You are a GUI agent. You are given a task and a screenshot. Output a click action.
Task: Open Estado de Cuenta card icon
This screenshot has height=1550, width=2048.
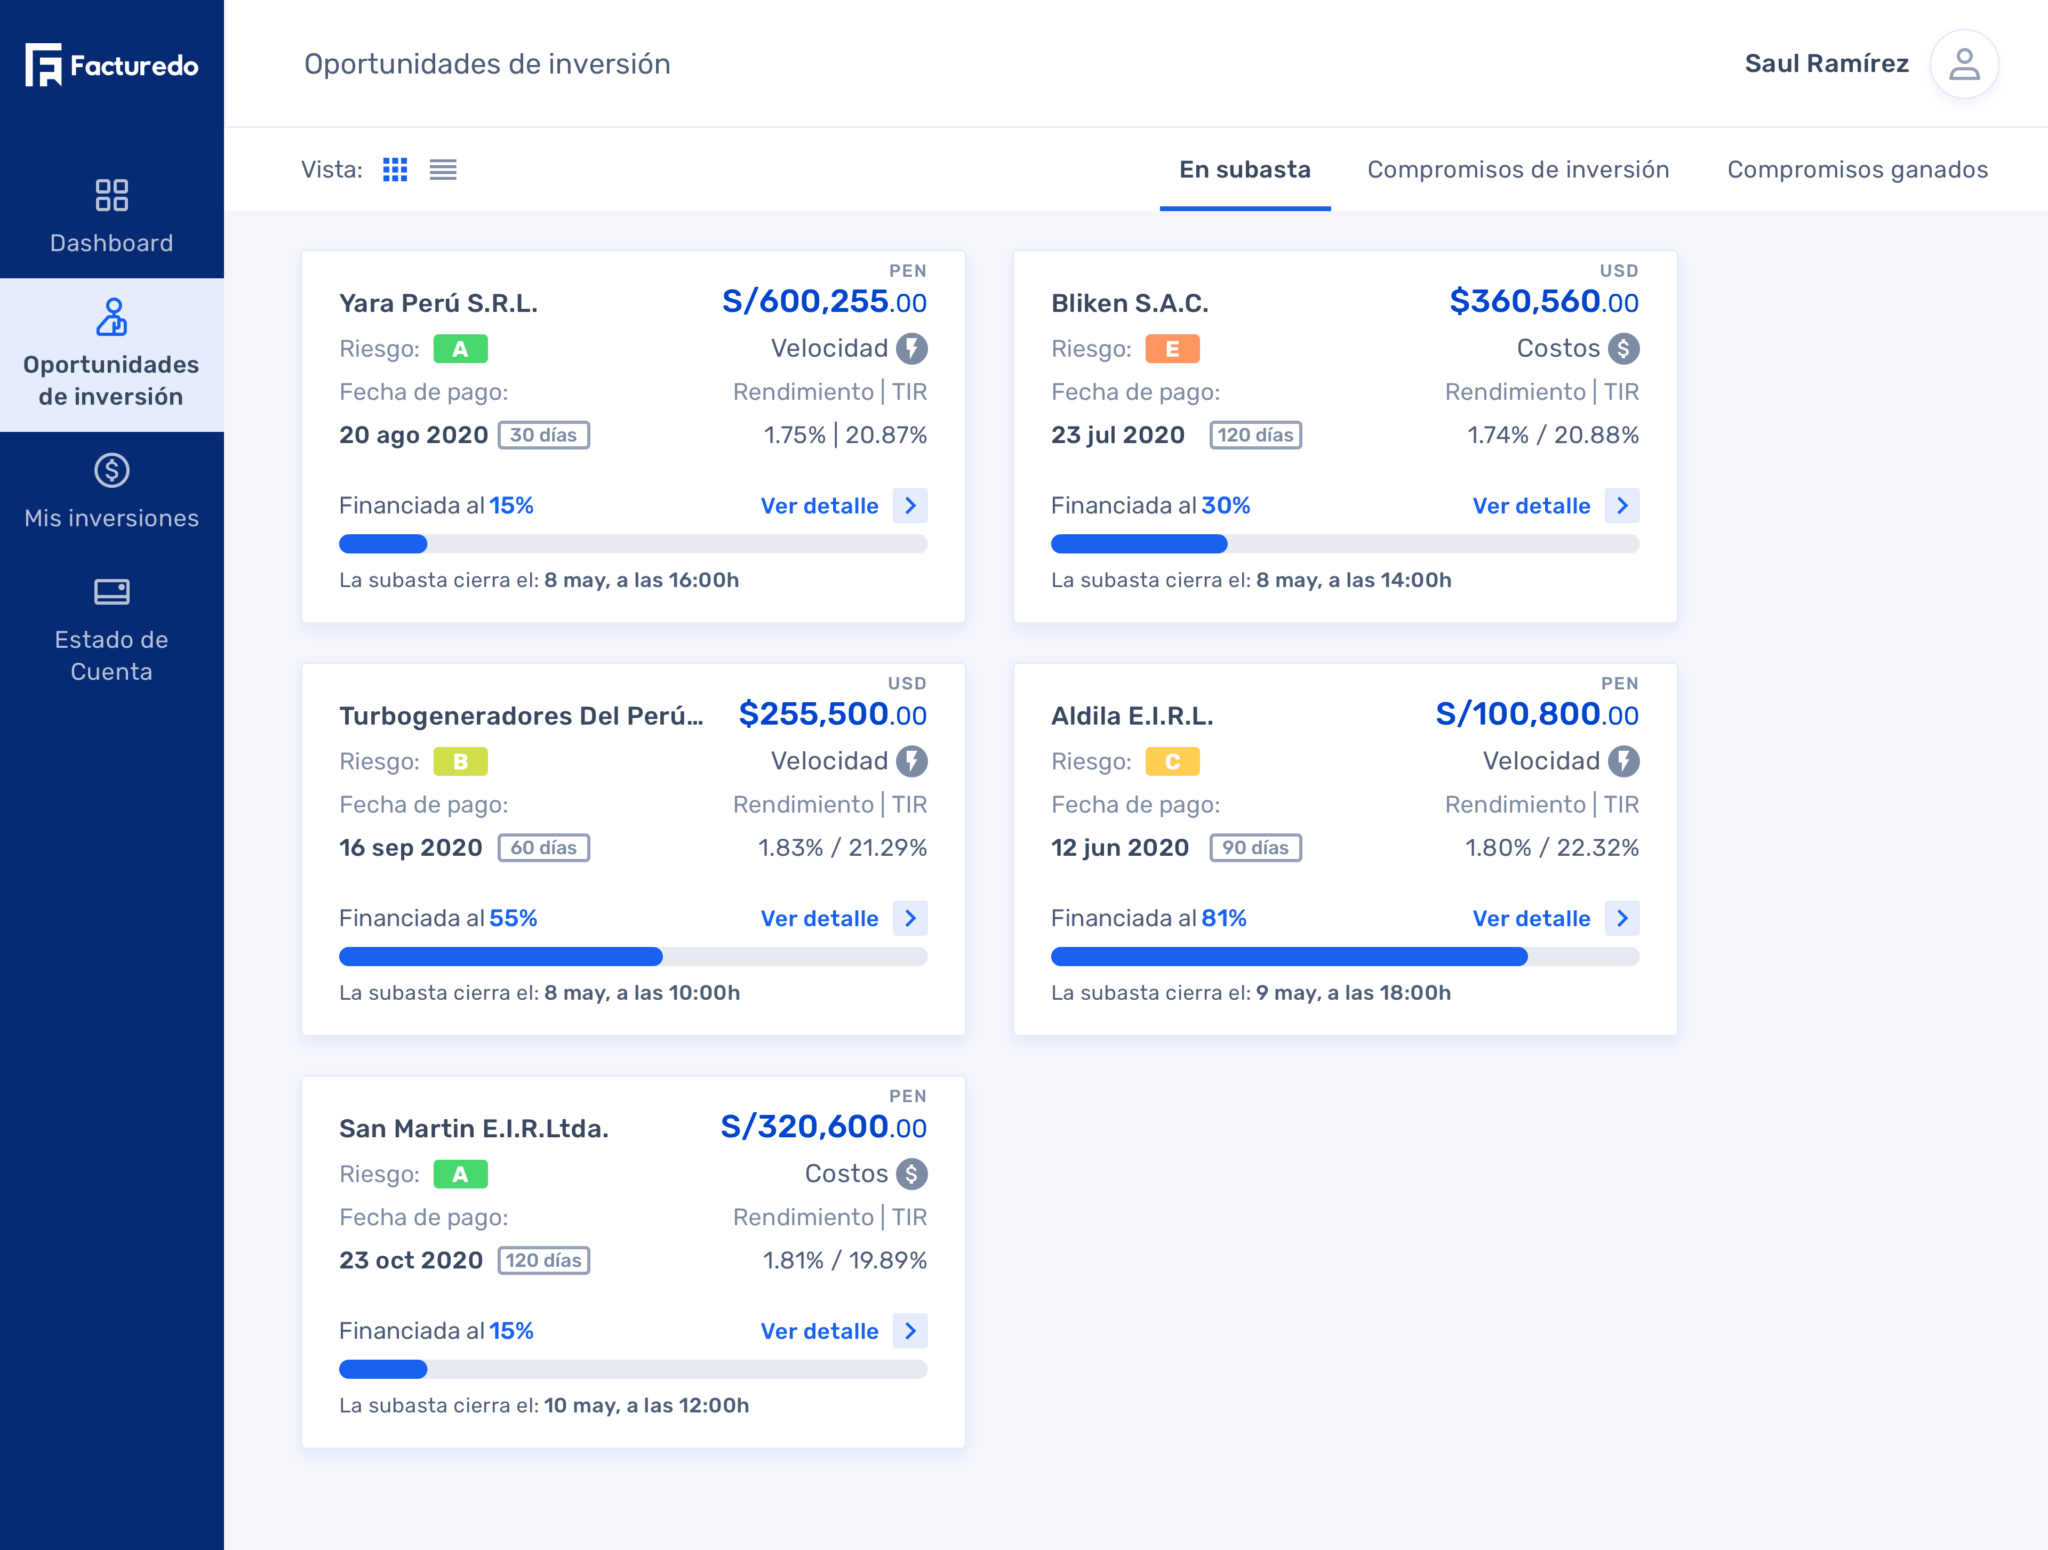coord(111,592)
